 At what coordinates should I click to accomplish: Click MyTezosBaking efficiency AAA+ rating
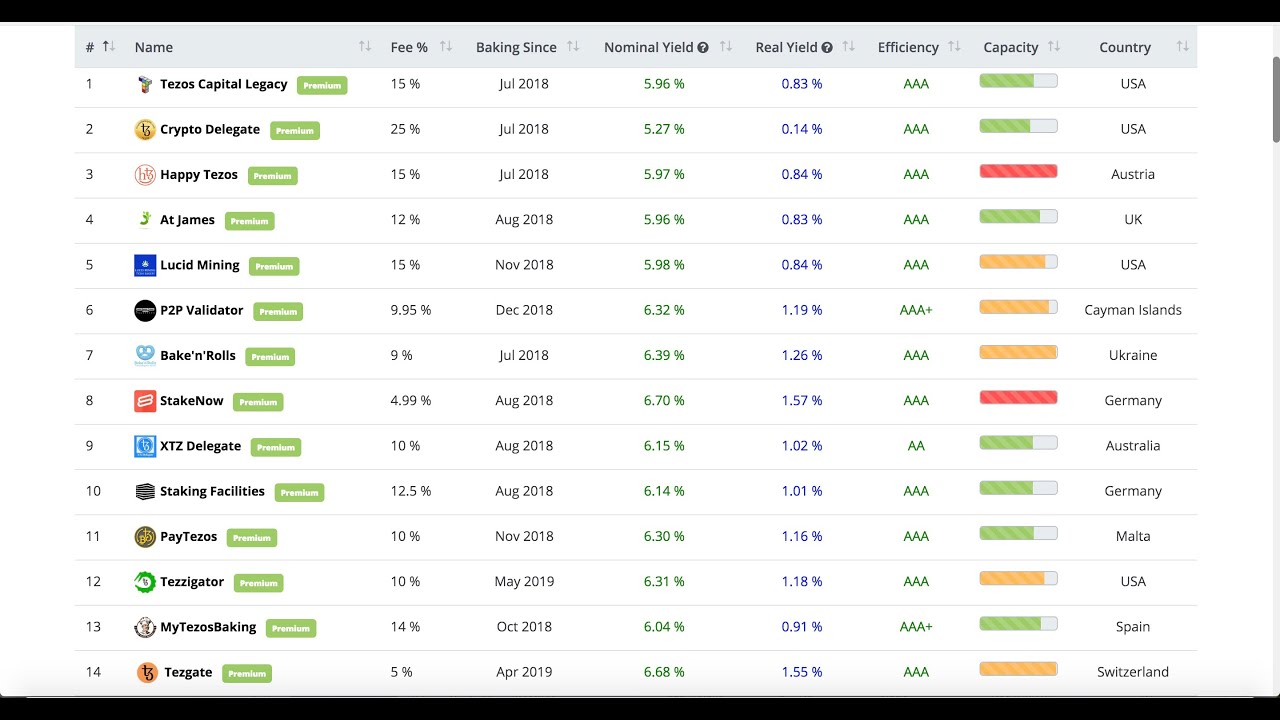(916, 627)
